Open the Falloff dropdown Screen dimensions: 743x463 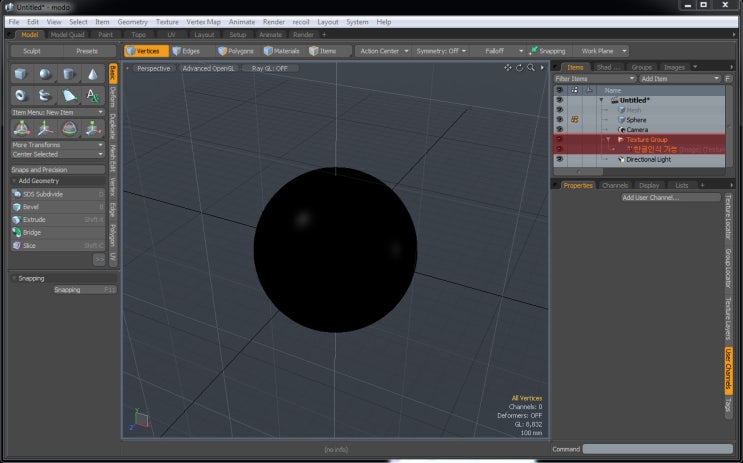(x=498, y=51)
